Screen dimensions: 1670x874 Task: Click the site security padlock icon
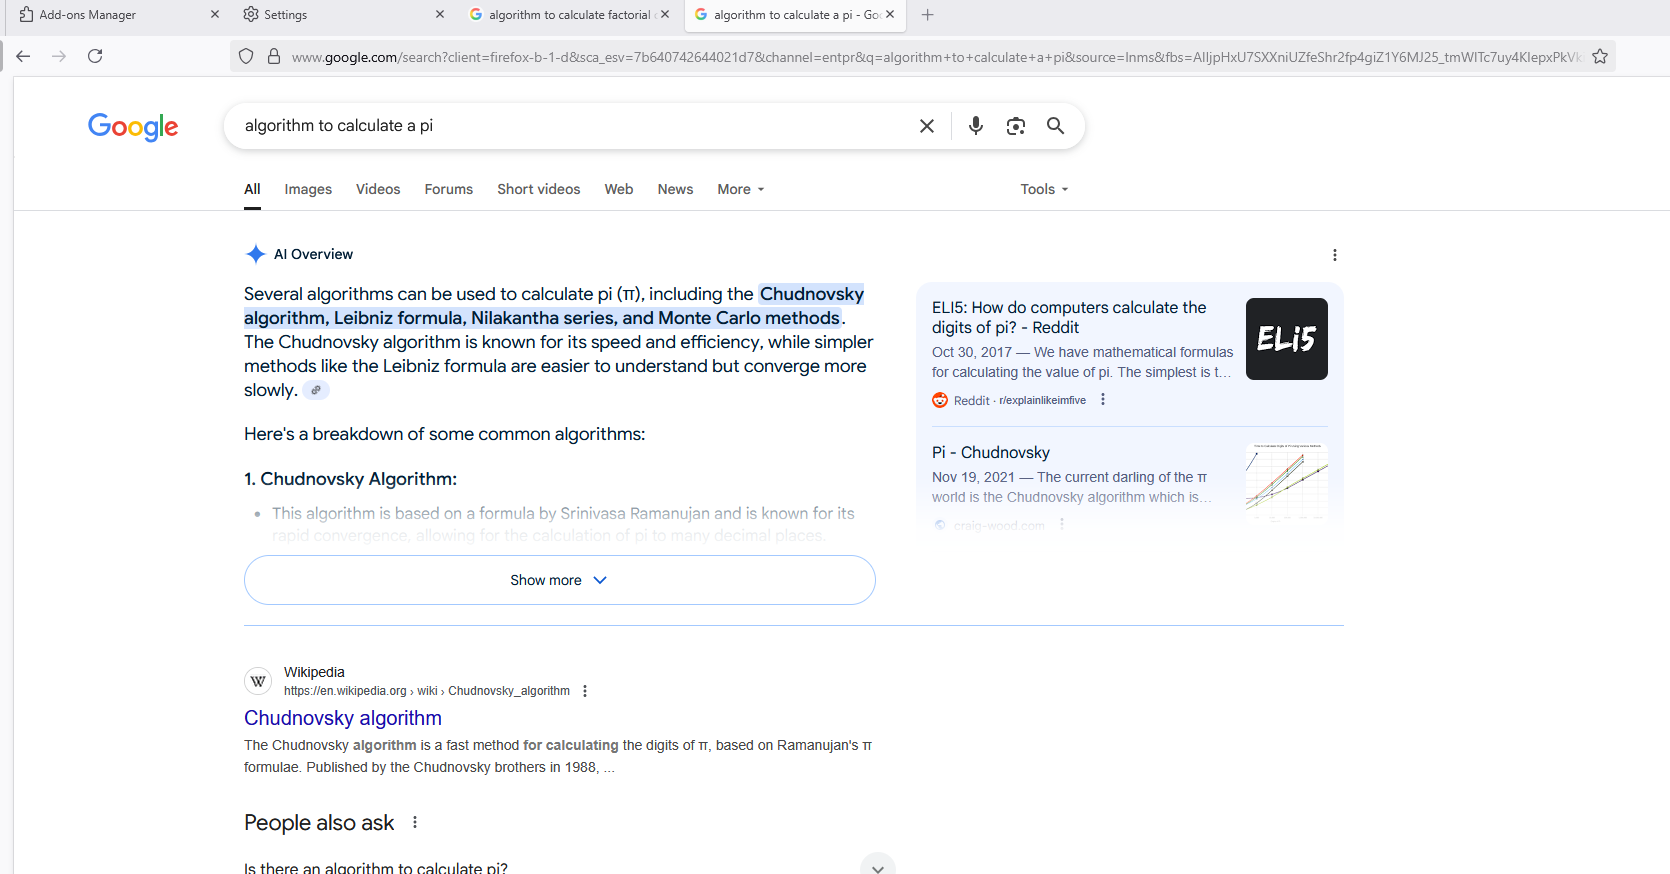coord(274,57)
